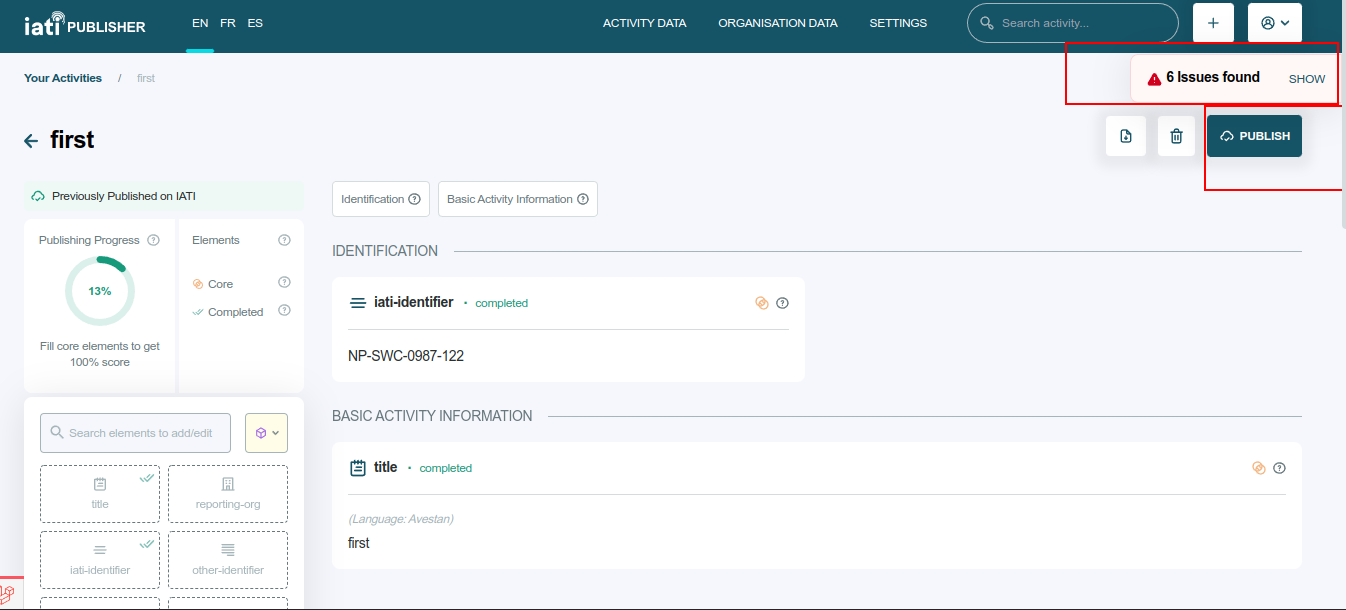Click the Language: Avestan label
1346x610 pixels.
click(x=401, y=519)
